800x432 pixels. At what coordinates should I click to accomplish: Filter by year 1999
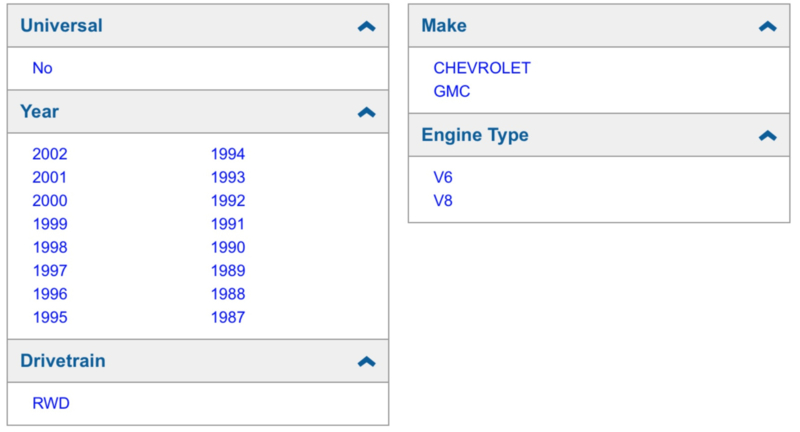(50, 224)
